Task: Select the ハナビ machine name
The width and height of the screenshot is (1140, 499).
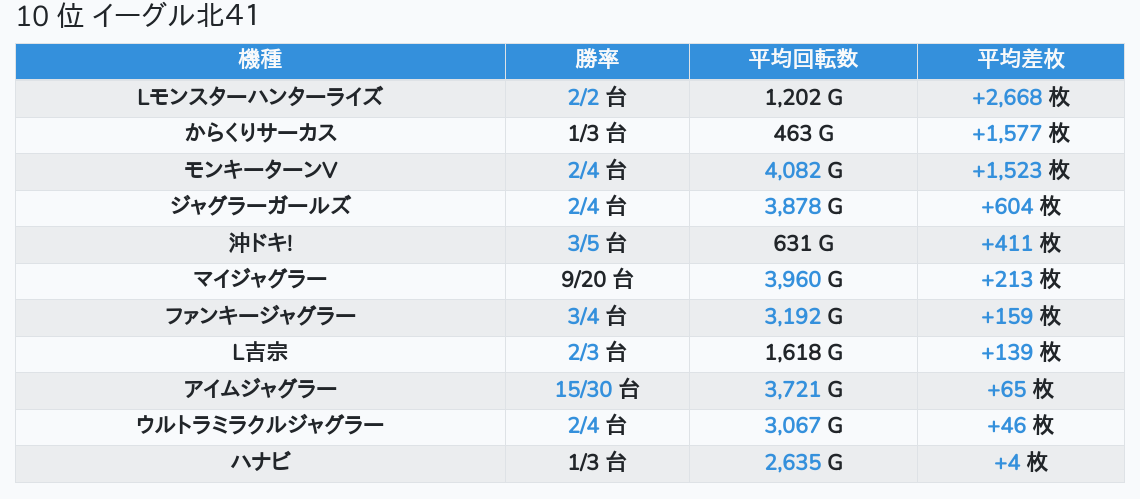Action: pos(260,462)
